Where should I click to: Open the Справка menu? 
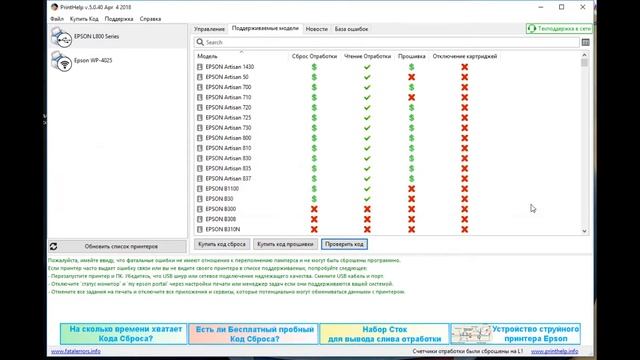pyautogui.click(x=150, y=19)
